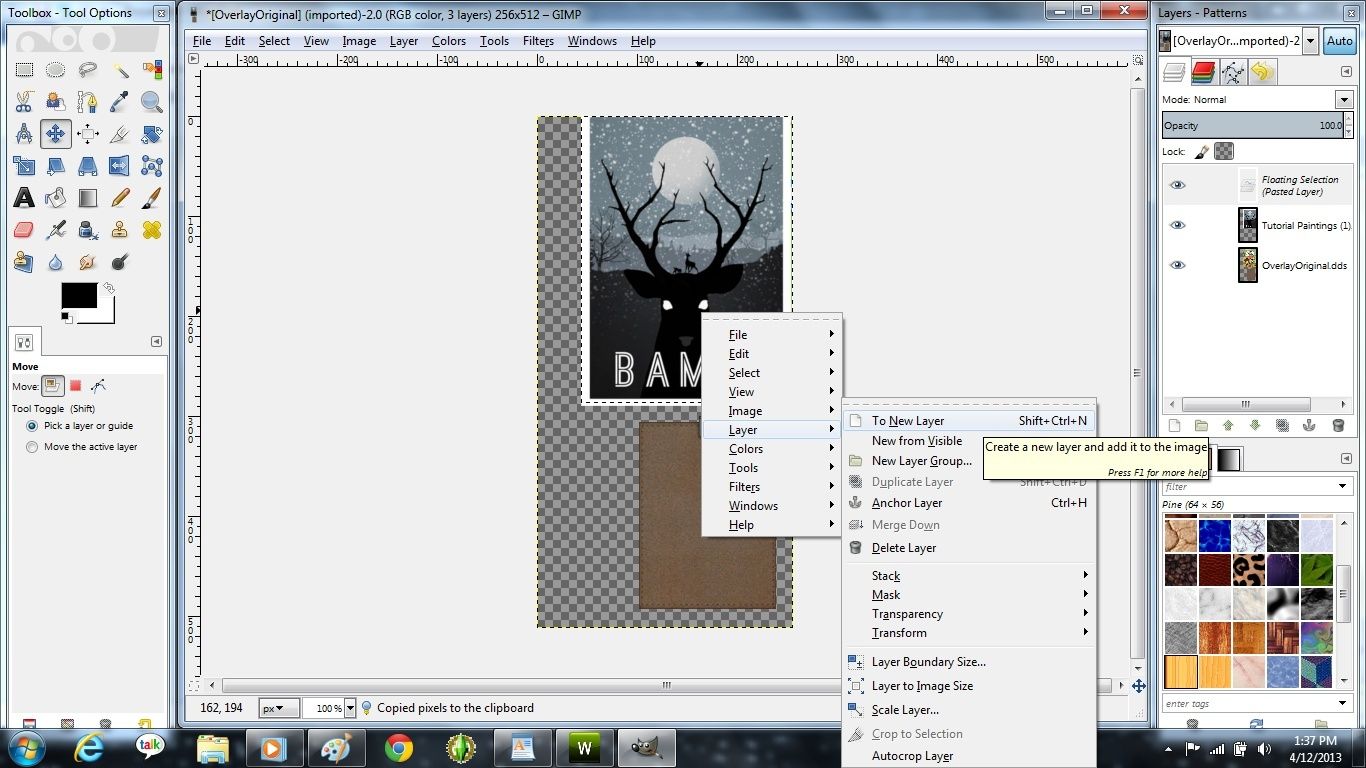This screenshot has height=768, width=1366.
Task: Select the Ellipse Select tool
Action: click(56, 70)
